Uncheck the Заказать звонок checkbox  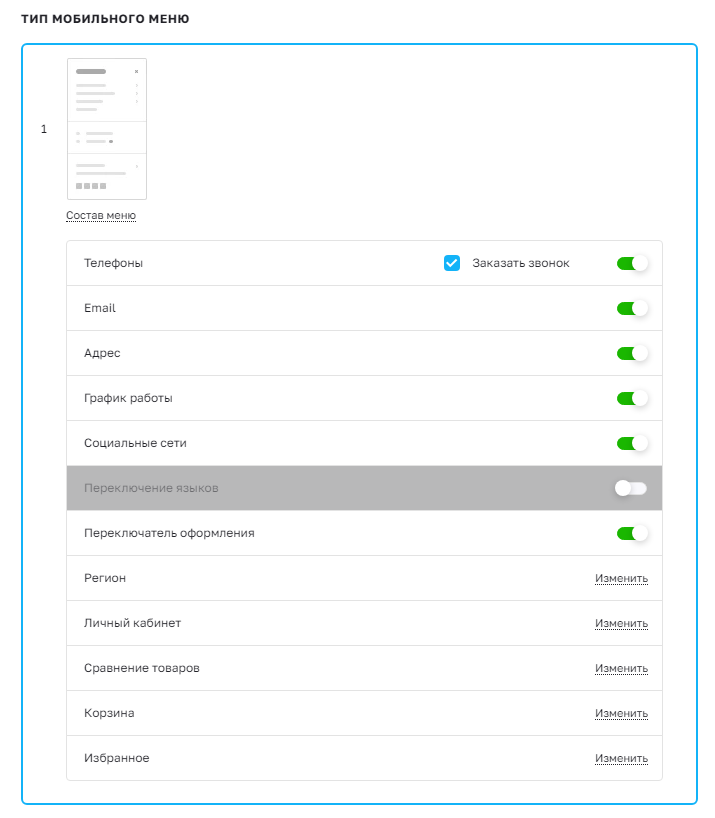coord(452,263)
